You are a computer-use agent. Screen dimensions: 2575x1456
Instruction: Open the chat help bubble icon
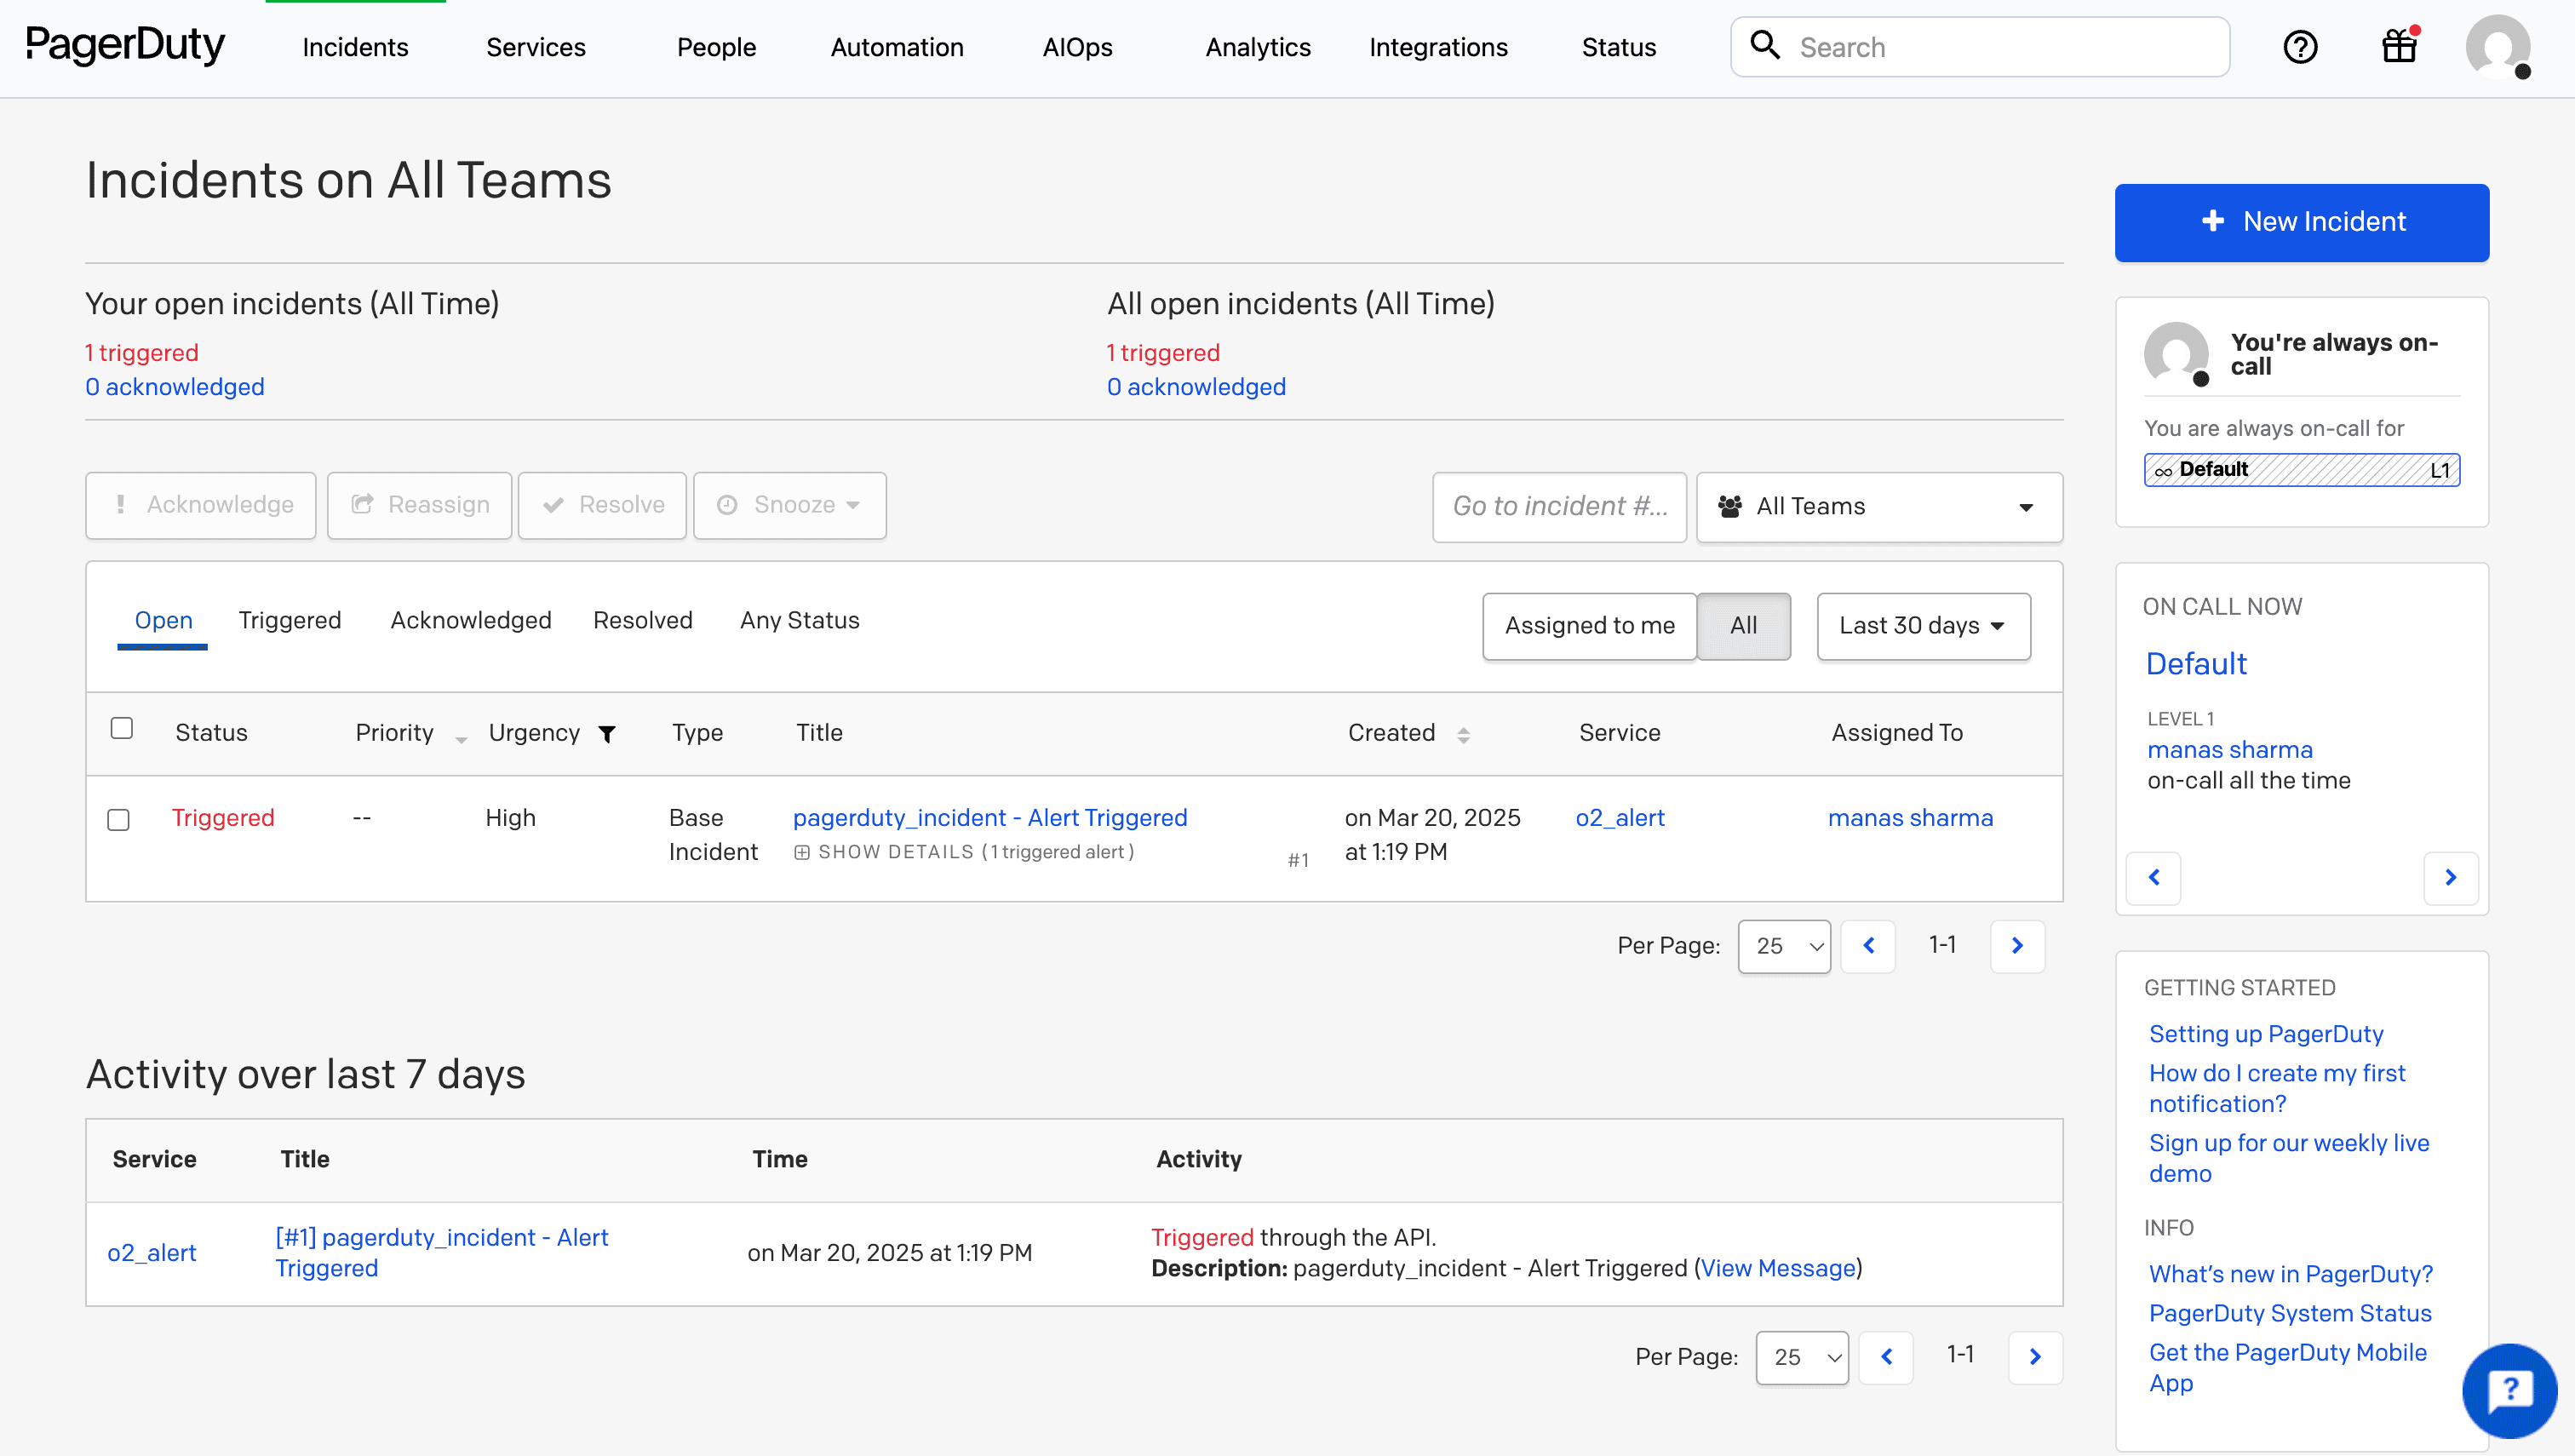click(x=2509, y=1389)
